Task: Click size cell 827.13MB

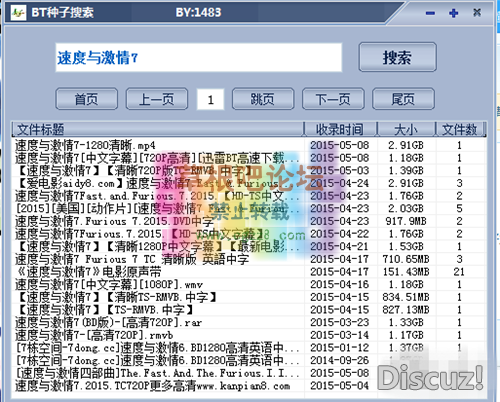Action: [406, 310]
